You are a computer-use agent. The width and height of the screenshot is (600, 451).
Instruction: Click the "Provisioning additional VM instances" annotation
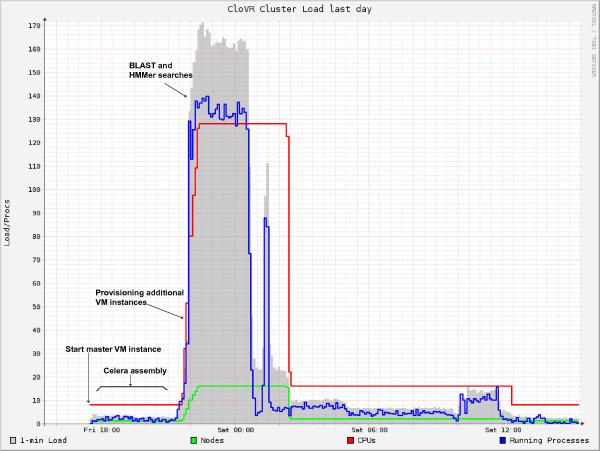click(140, 295)
